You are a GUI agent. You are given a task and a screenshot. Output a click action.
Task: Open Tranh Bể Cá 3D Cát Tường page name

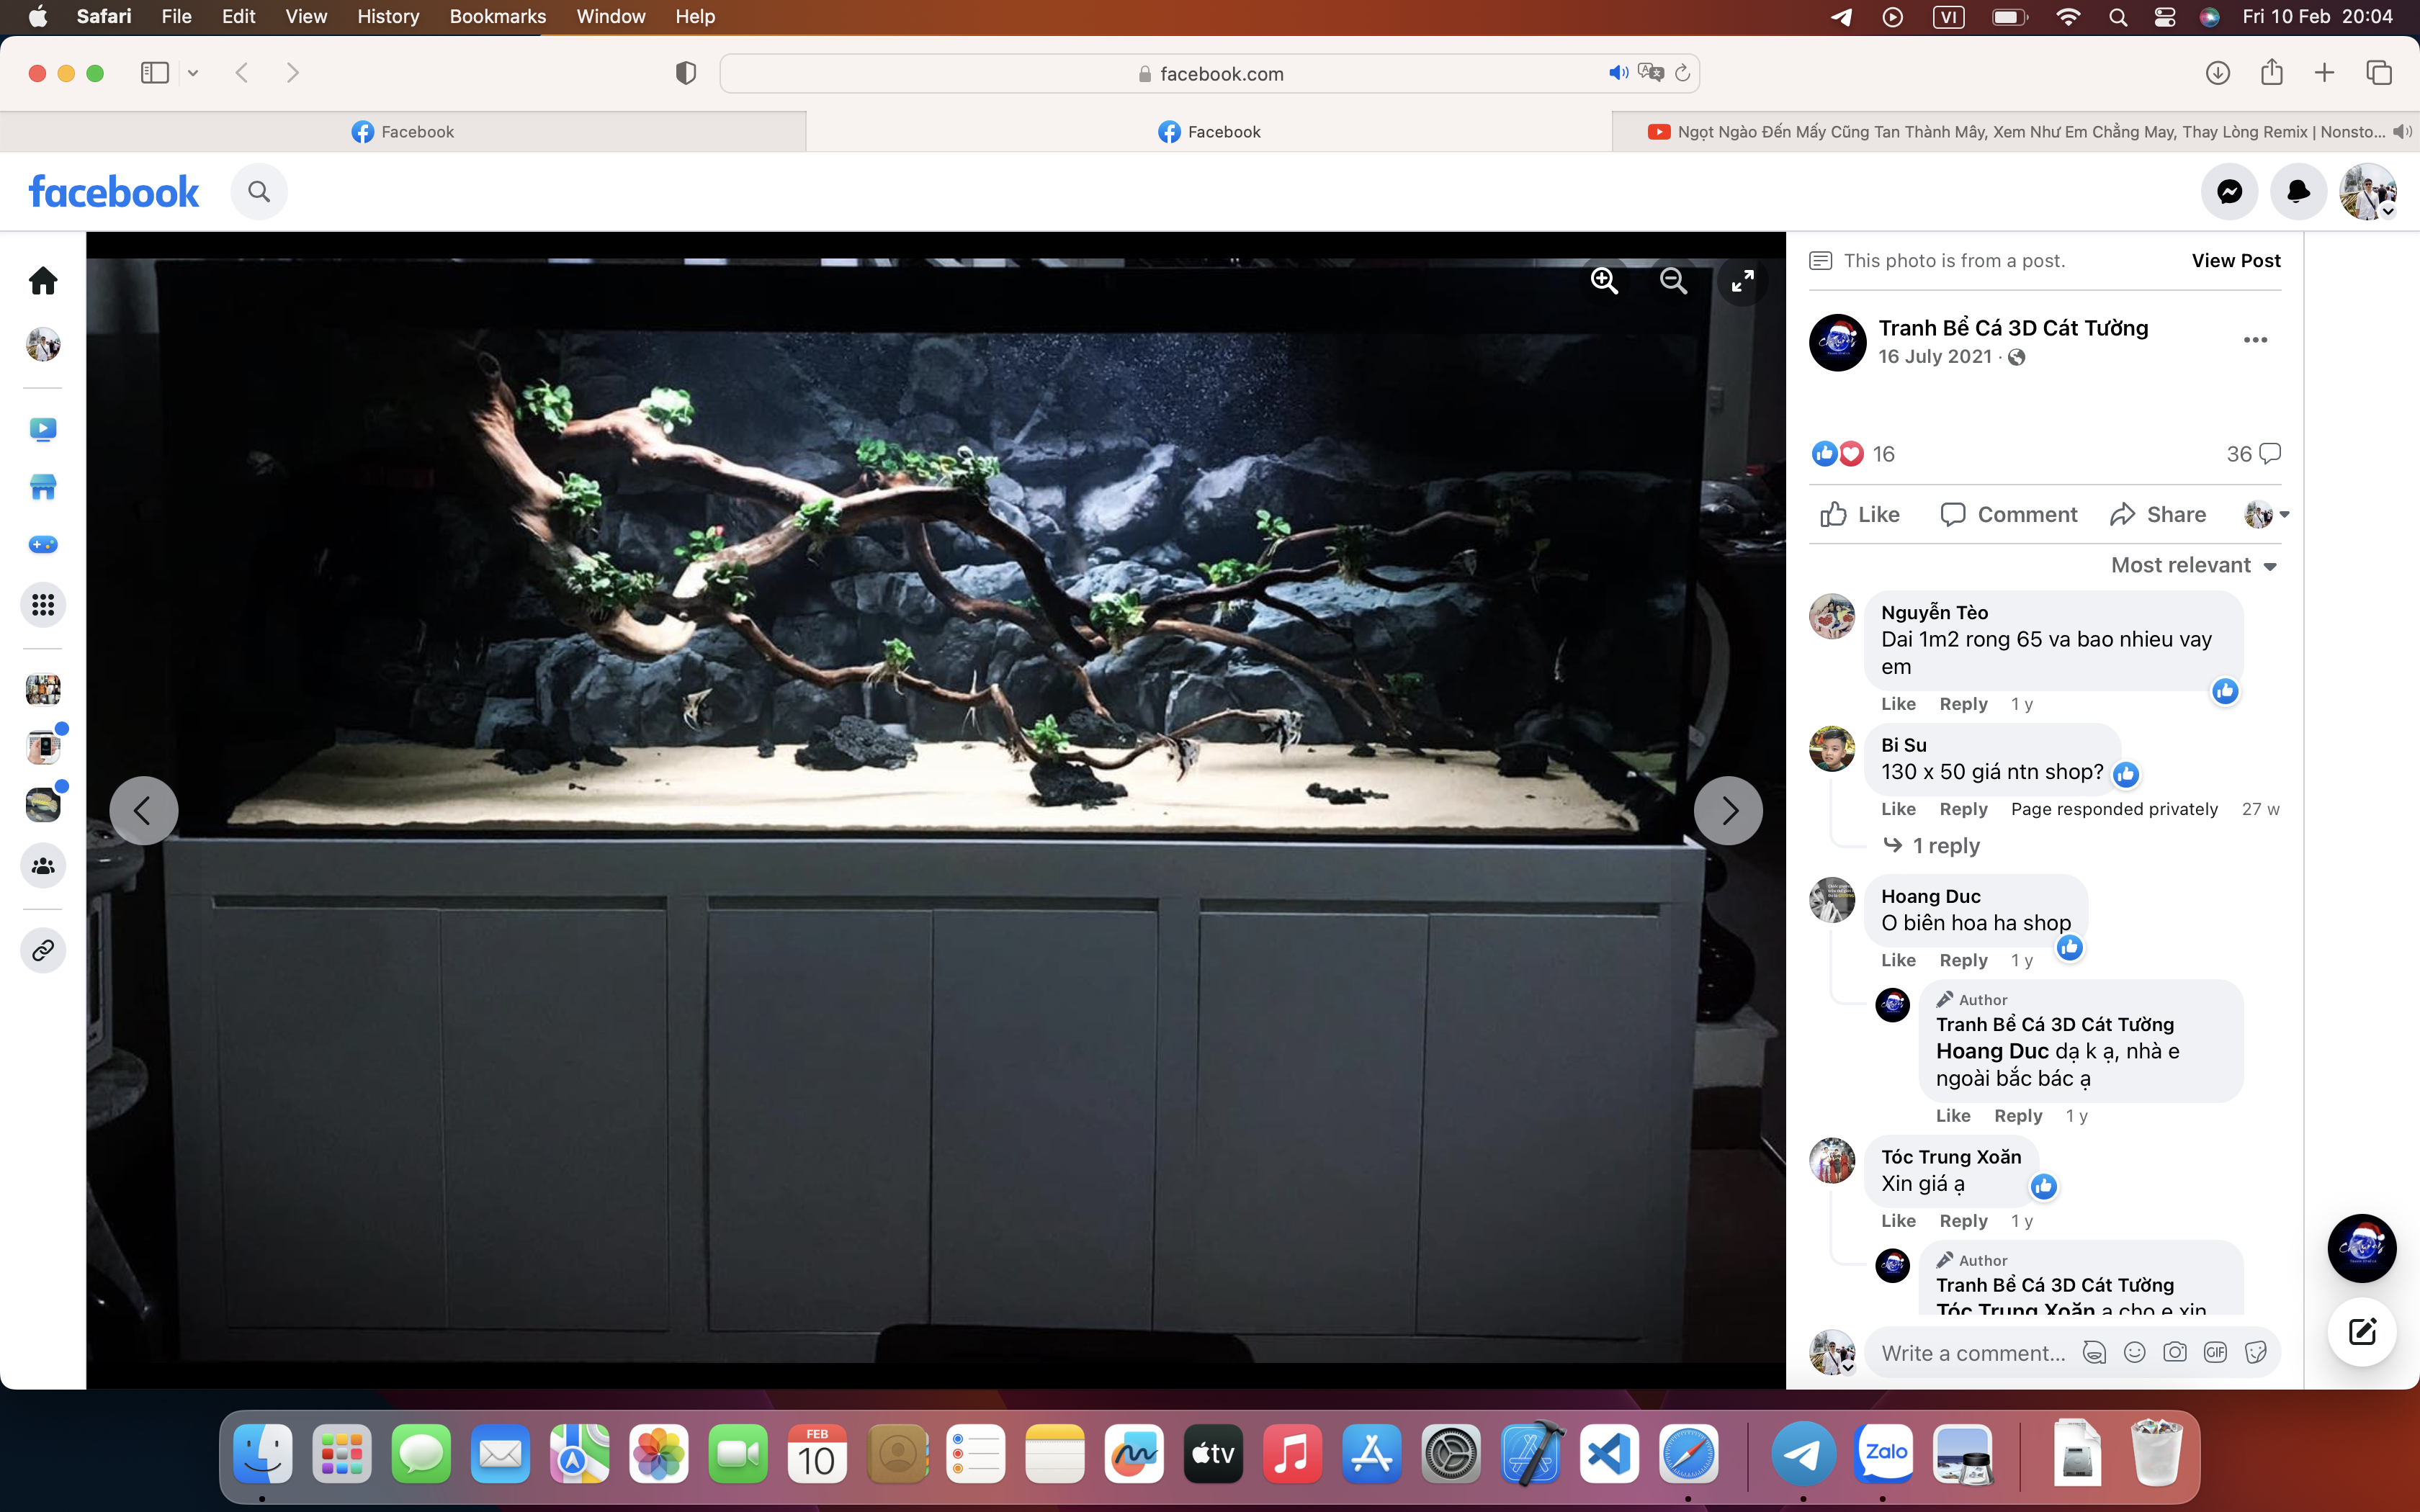pyautogui.click(x=2013, y=328)
